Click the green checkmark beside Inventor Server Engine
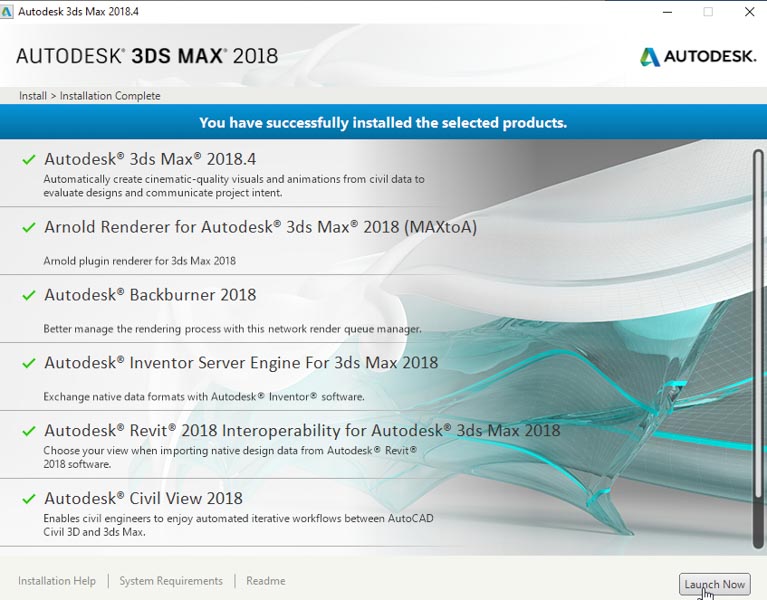The width and height of the screenshot is (767, 600). click(29, 363)
